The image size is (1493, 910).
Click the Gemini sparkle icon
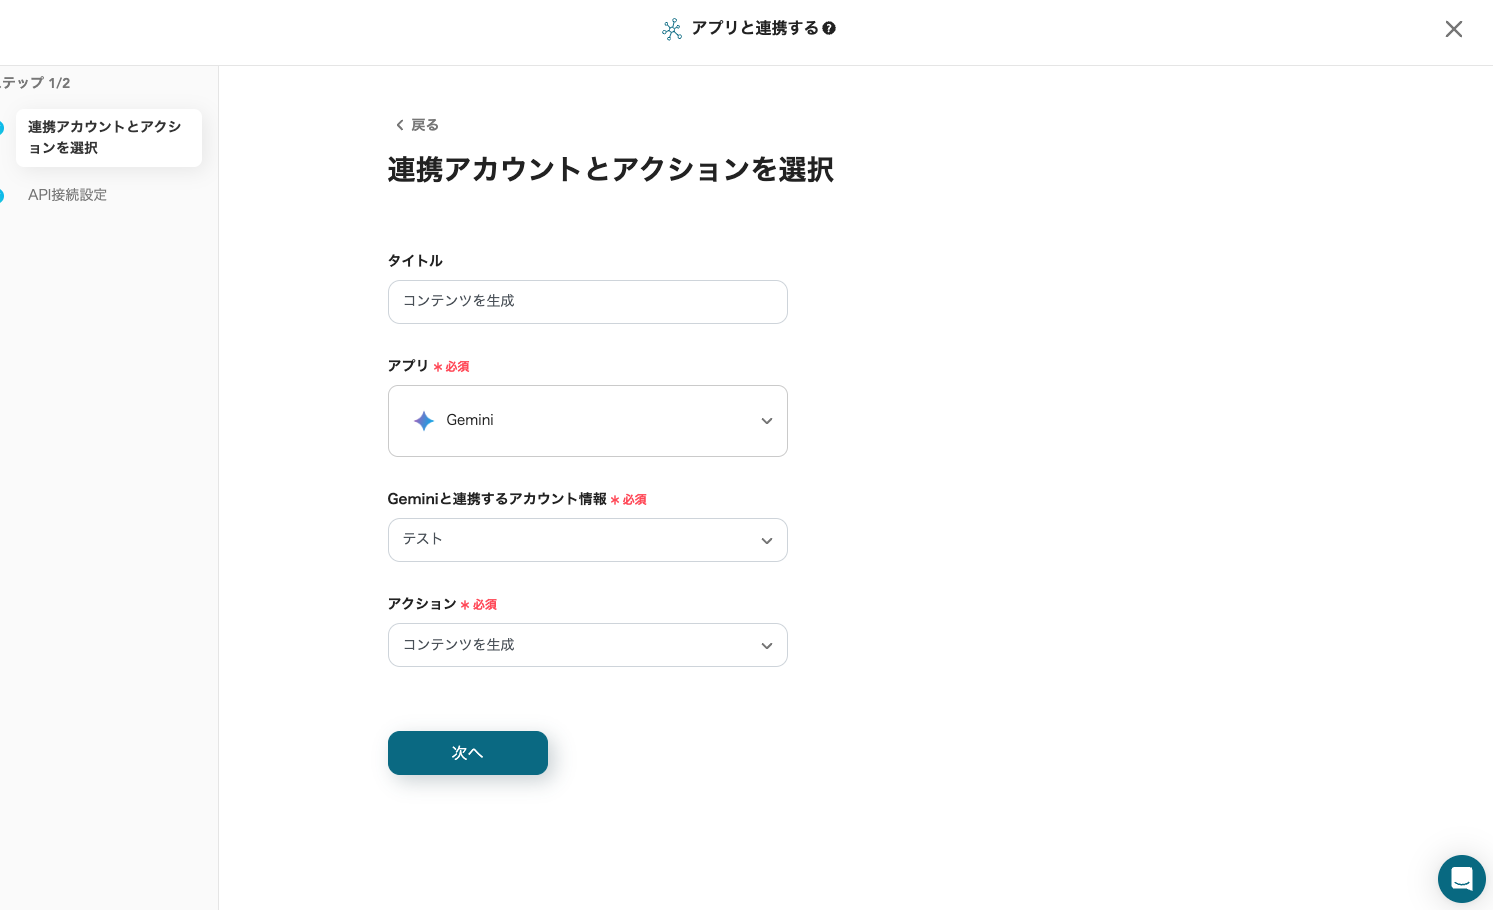424,421
